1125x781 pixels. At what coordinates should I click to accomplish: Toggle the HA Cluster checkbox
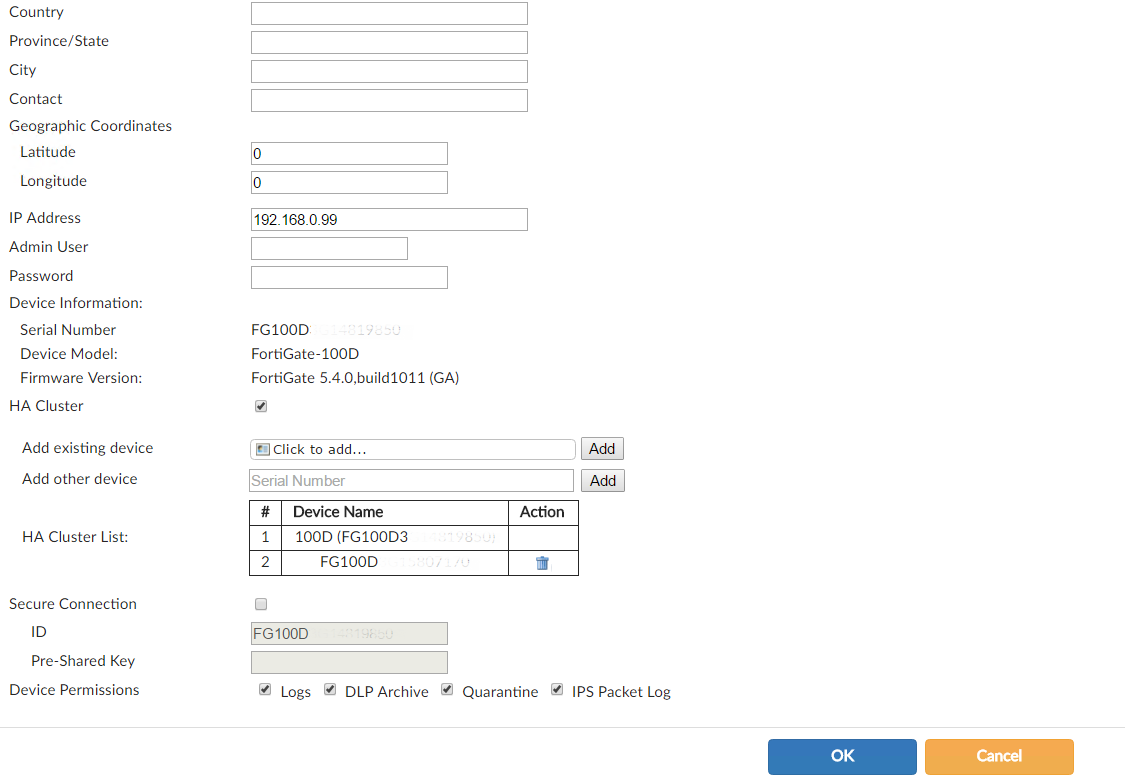pyautogui.click(x=261, y=406)
